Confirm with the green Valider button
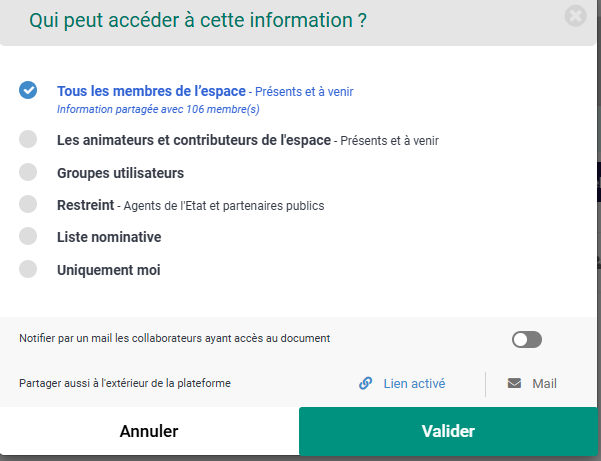Screen dimensions: 601x461 click(x=448, y=432)
